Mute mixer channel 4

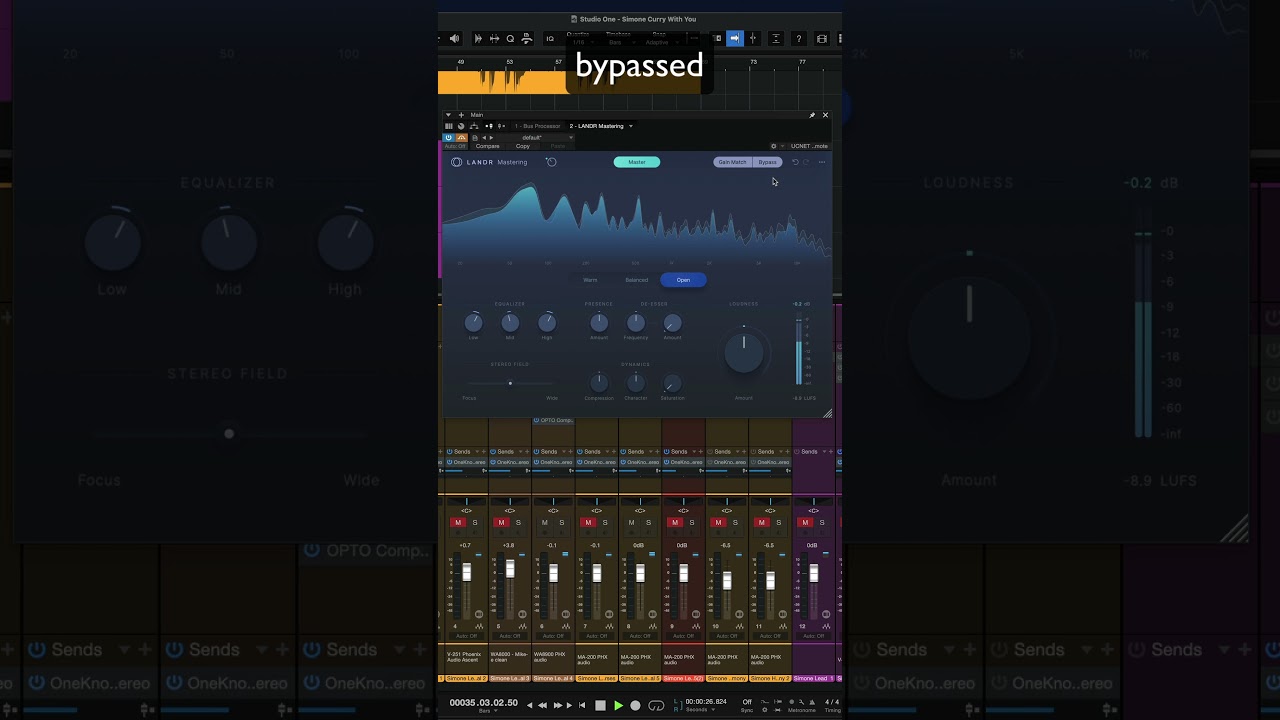tap(458, 522)
